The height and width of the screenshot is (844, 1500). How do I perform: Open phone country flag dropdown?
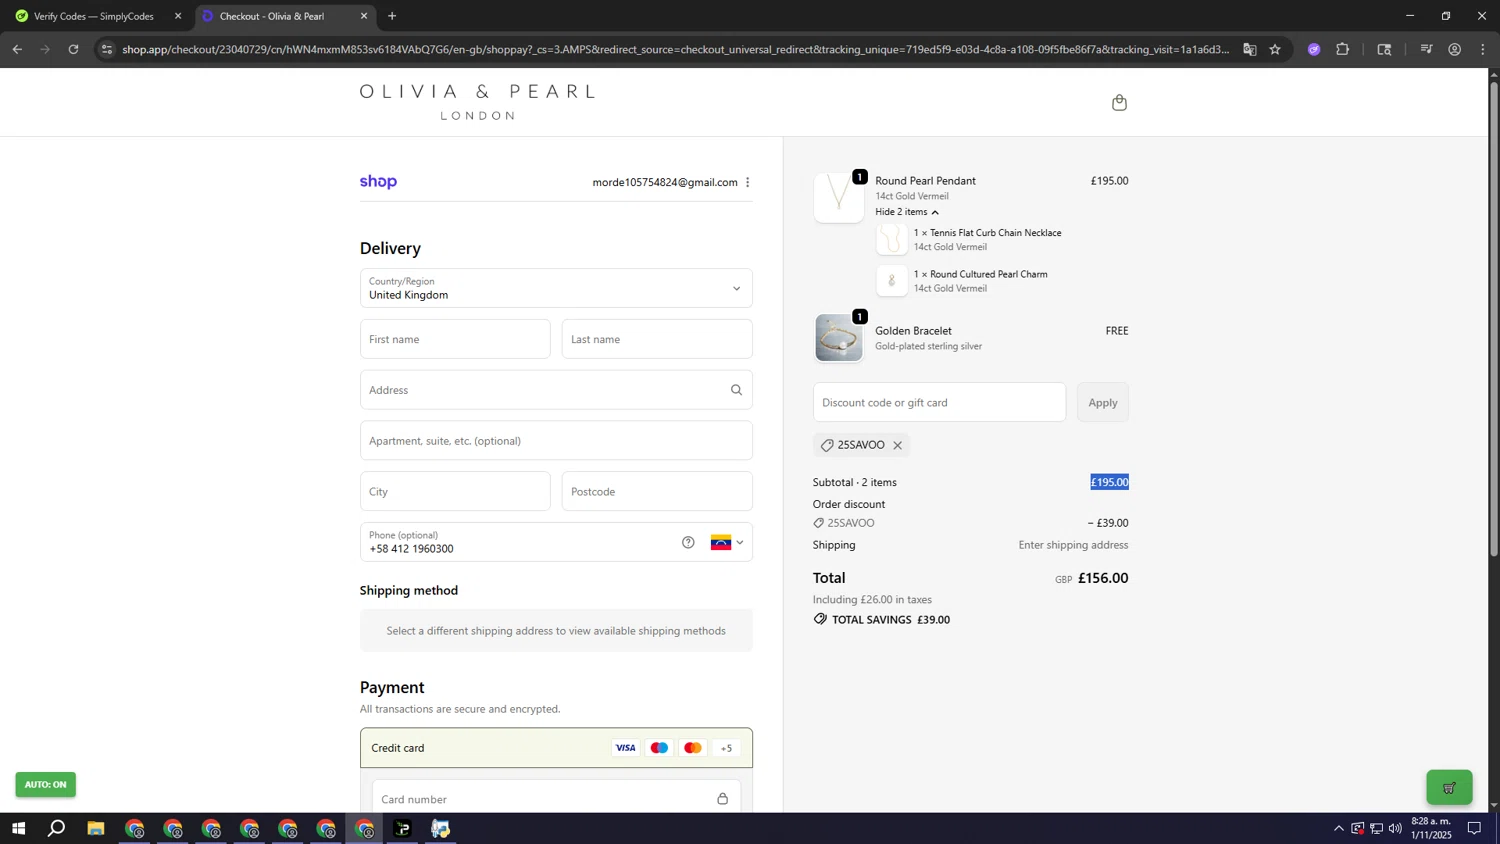coord(727,542)
